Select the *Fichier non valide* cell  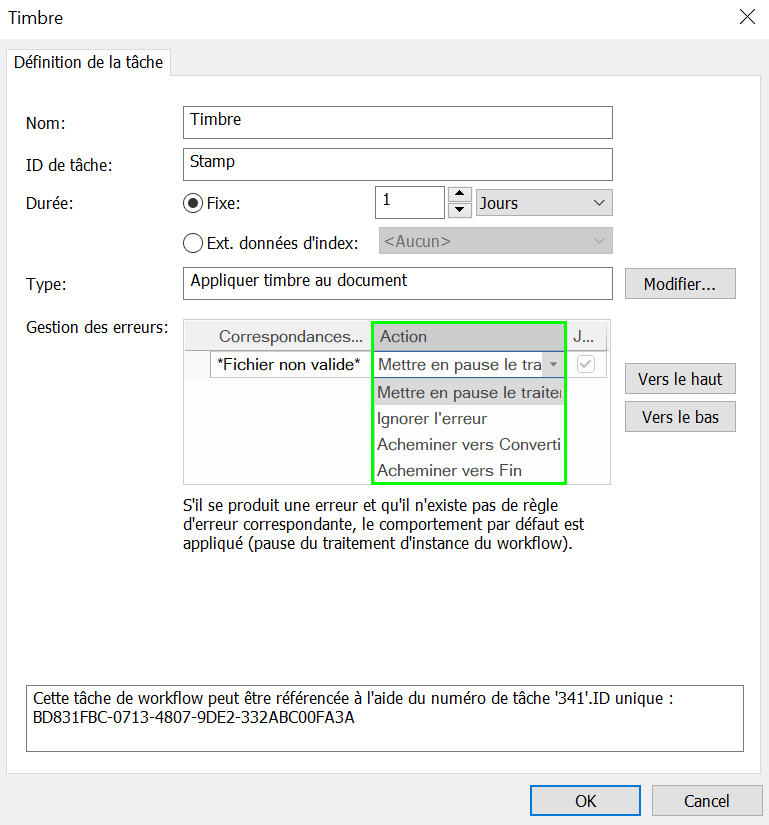(x=291, y=365)
